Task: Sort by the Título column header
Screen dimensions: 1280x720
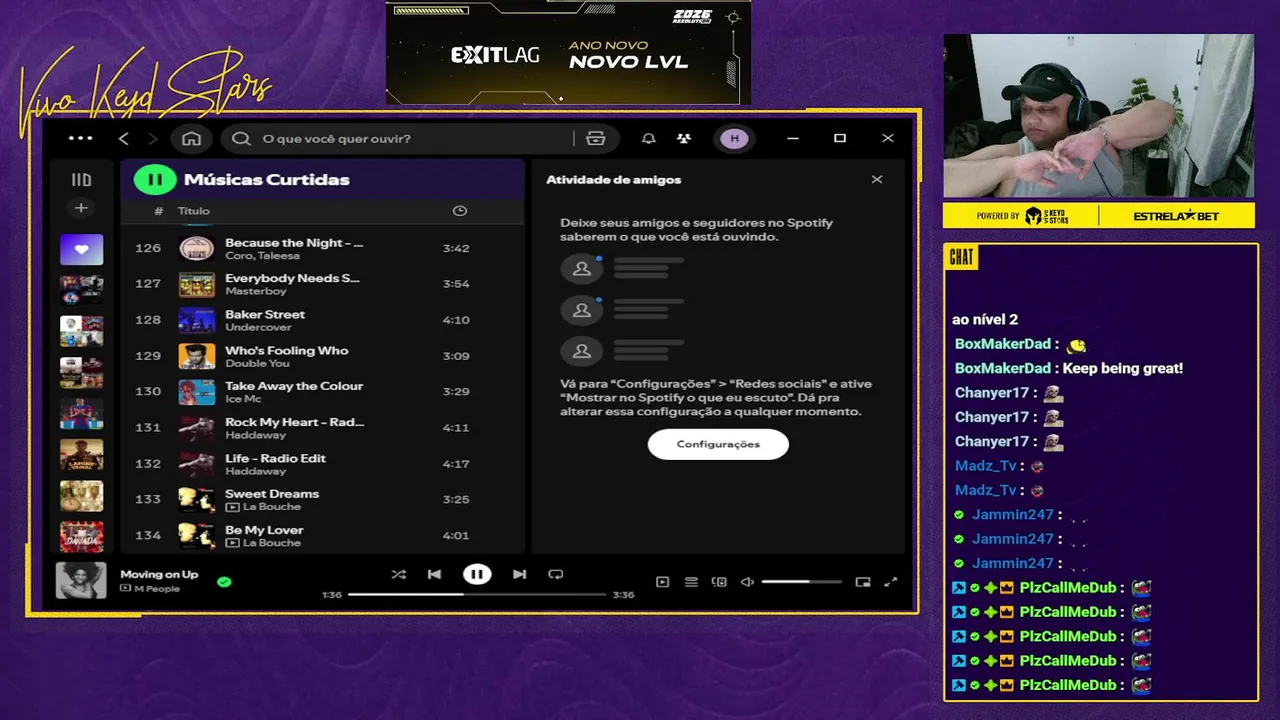Action: [x=194, y=211]
